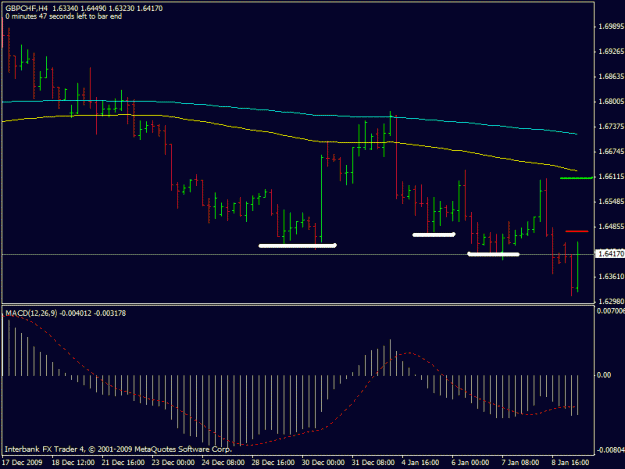
Task: Click the 31 Dec 08:00 time label
Action: click(x=373, y=463)
